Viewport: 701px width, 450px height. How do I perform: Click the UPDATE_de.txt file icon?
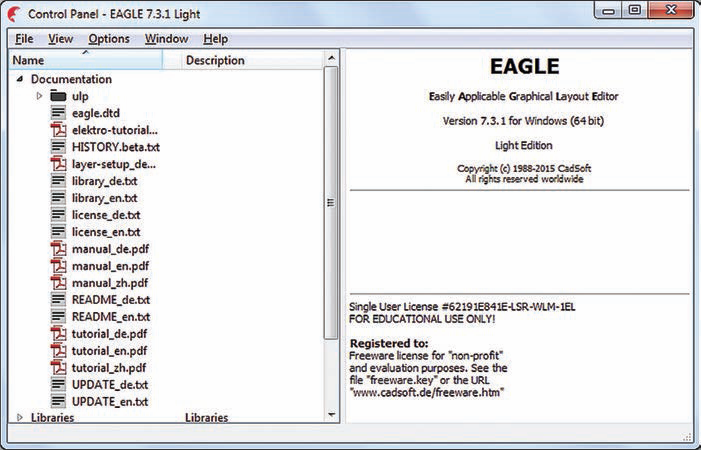[58, 384]
